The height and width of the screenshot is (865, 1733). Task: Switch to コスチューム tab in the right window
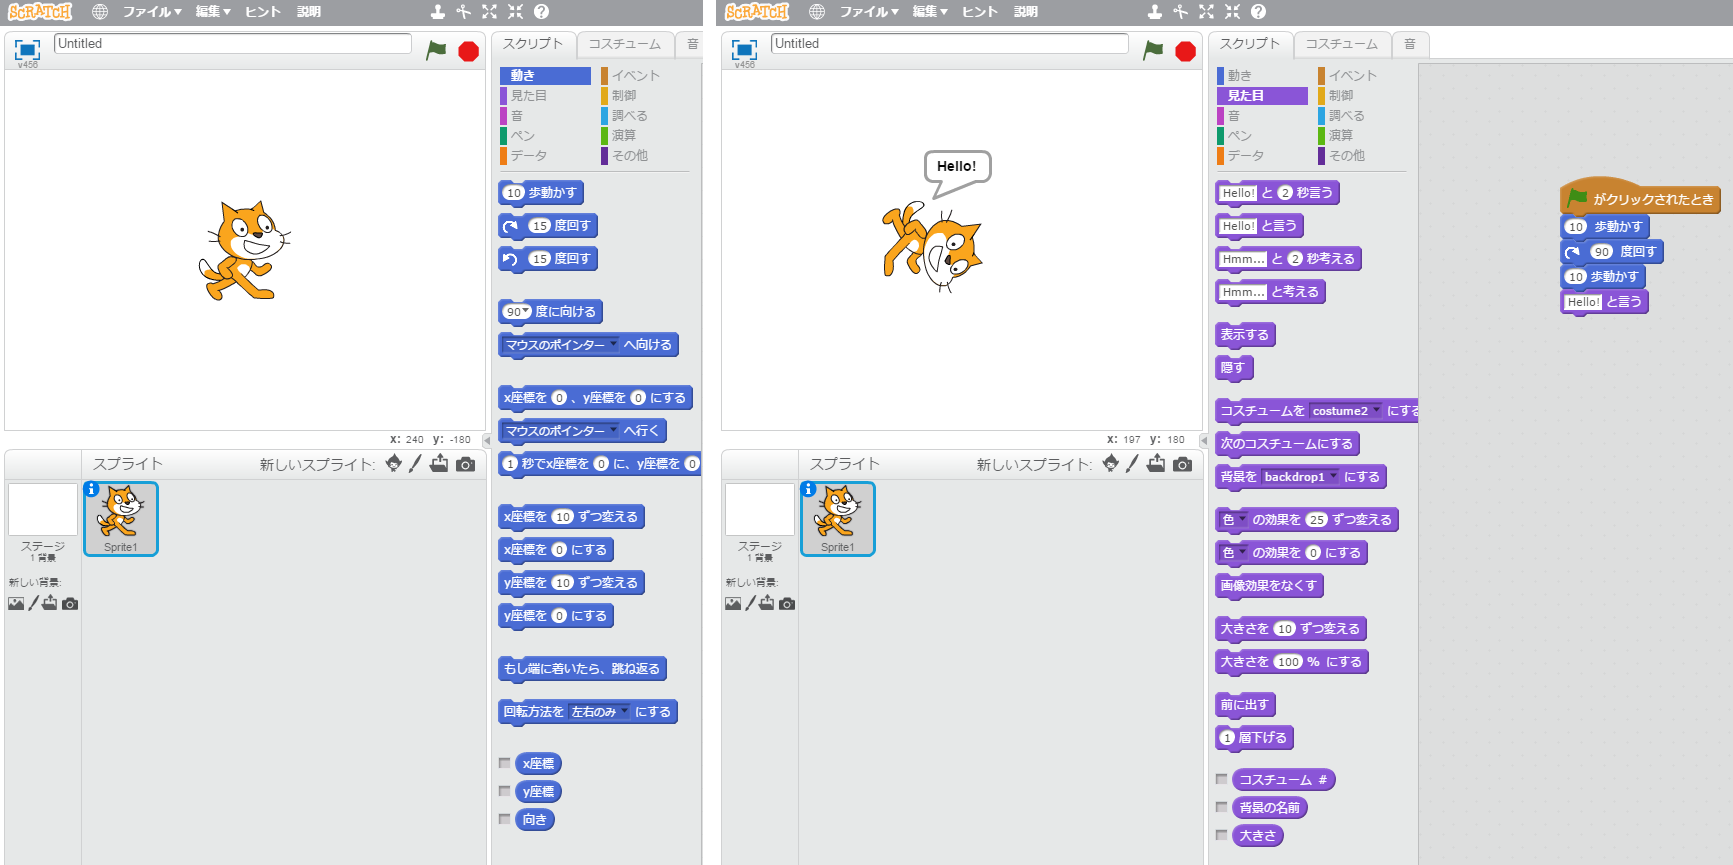coord(1341,44)
